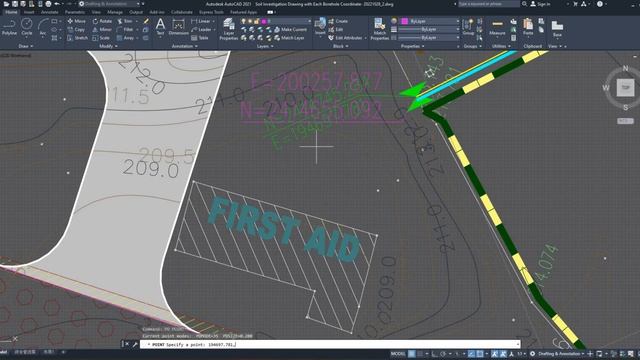
Task: Activate the Rotate tool
Action: (102, 21)
